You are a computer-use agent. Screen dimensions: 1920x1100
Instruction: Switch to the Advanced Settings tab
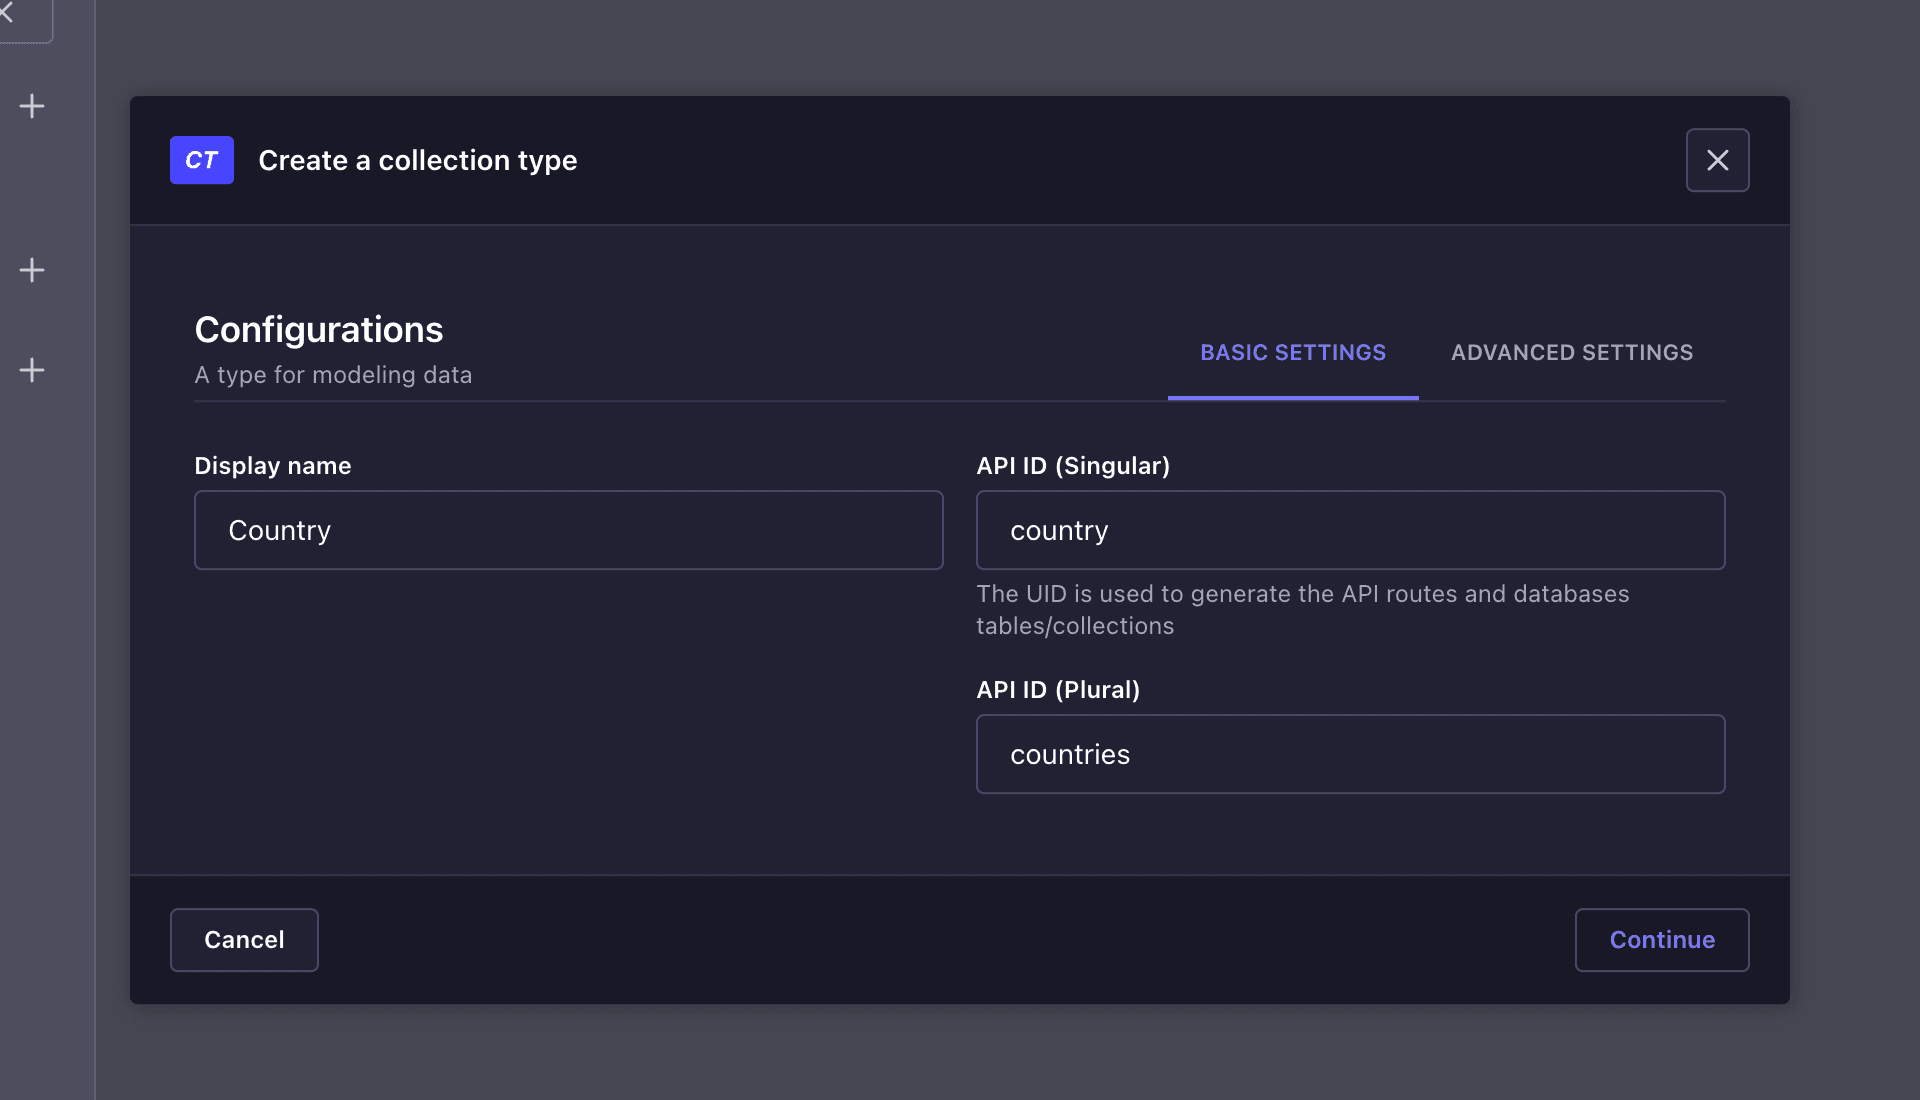(x=1571, y=353)
